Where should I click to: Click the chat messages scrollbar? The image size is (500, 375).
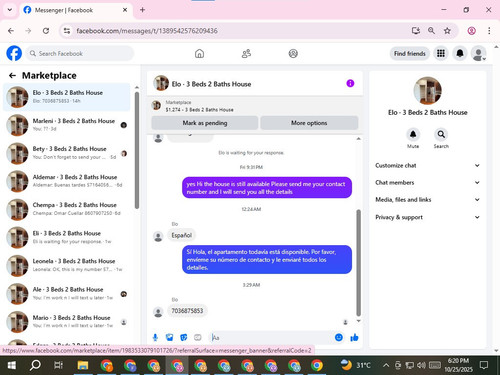tap(359, 263)
